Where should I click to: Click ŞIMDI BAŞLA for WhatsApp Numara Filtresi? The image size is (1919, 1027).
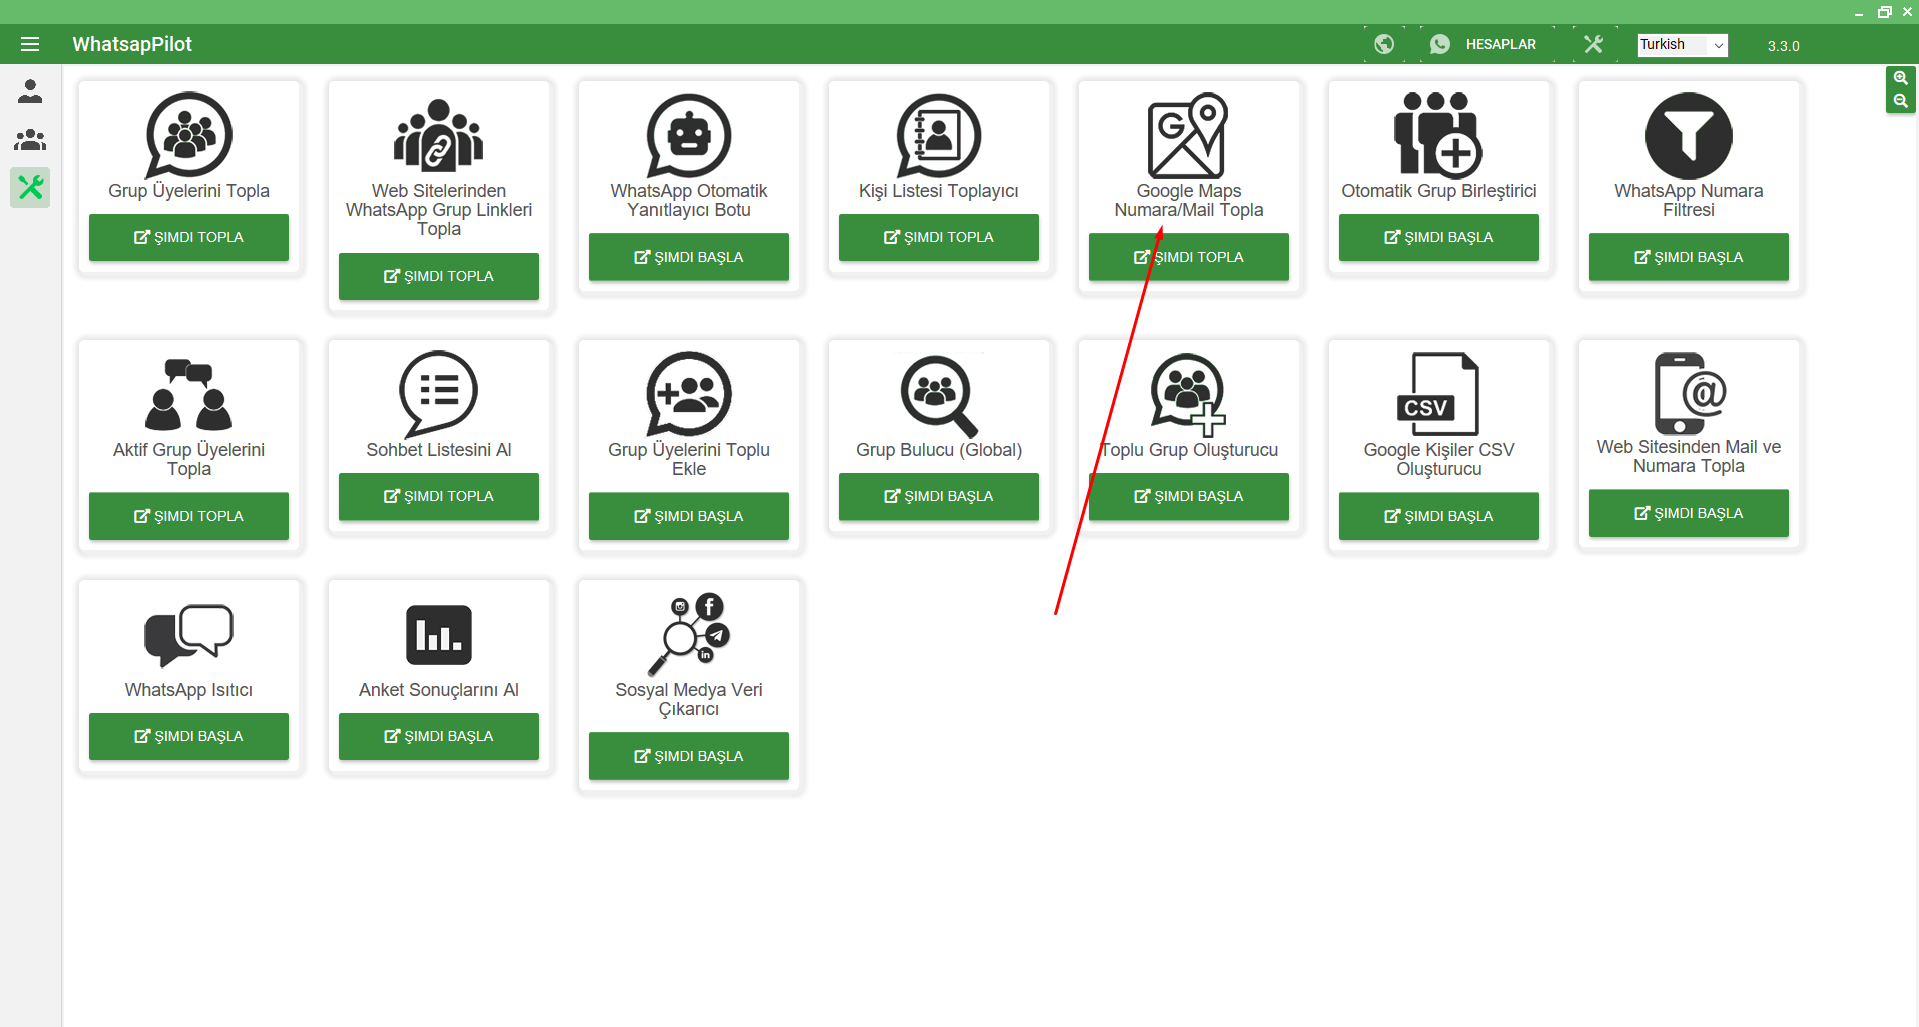pyautogui.click(x=1689, y=257)
